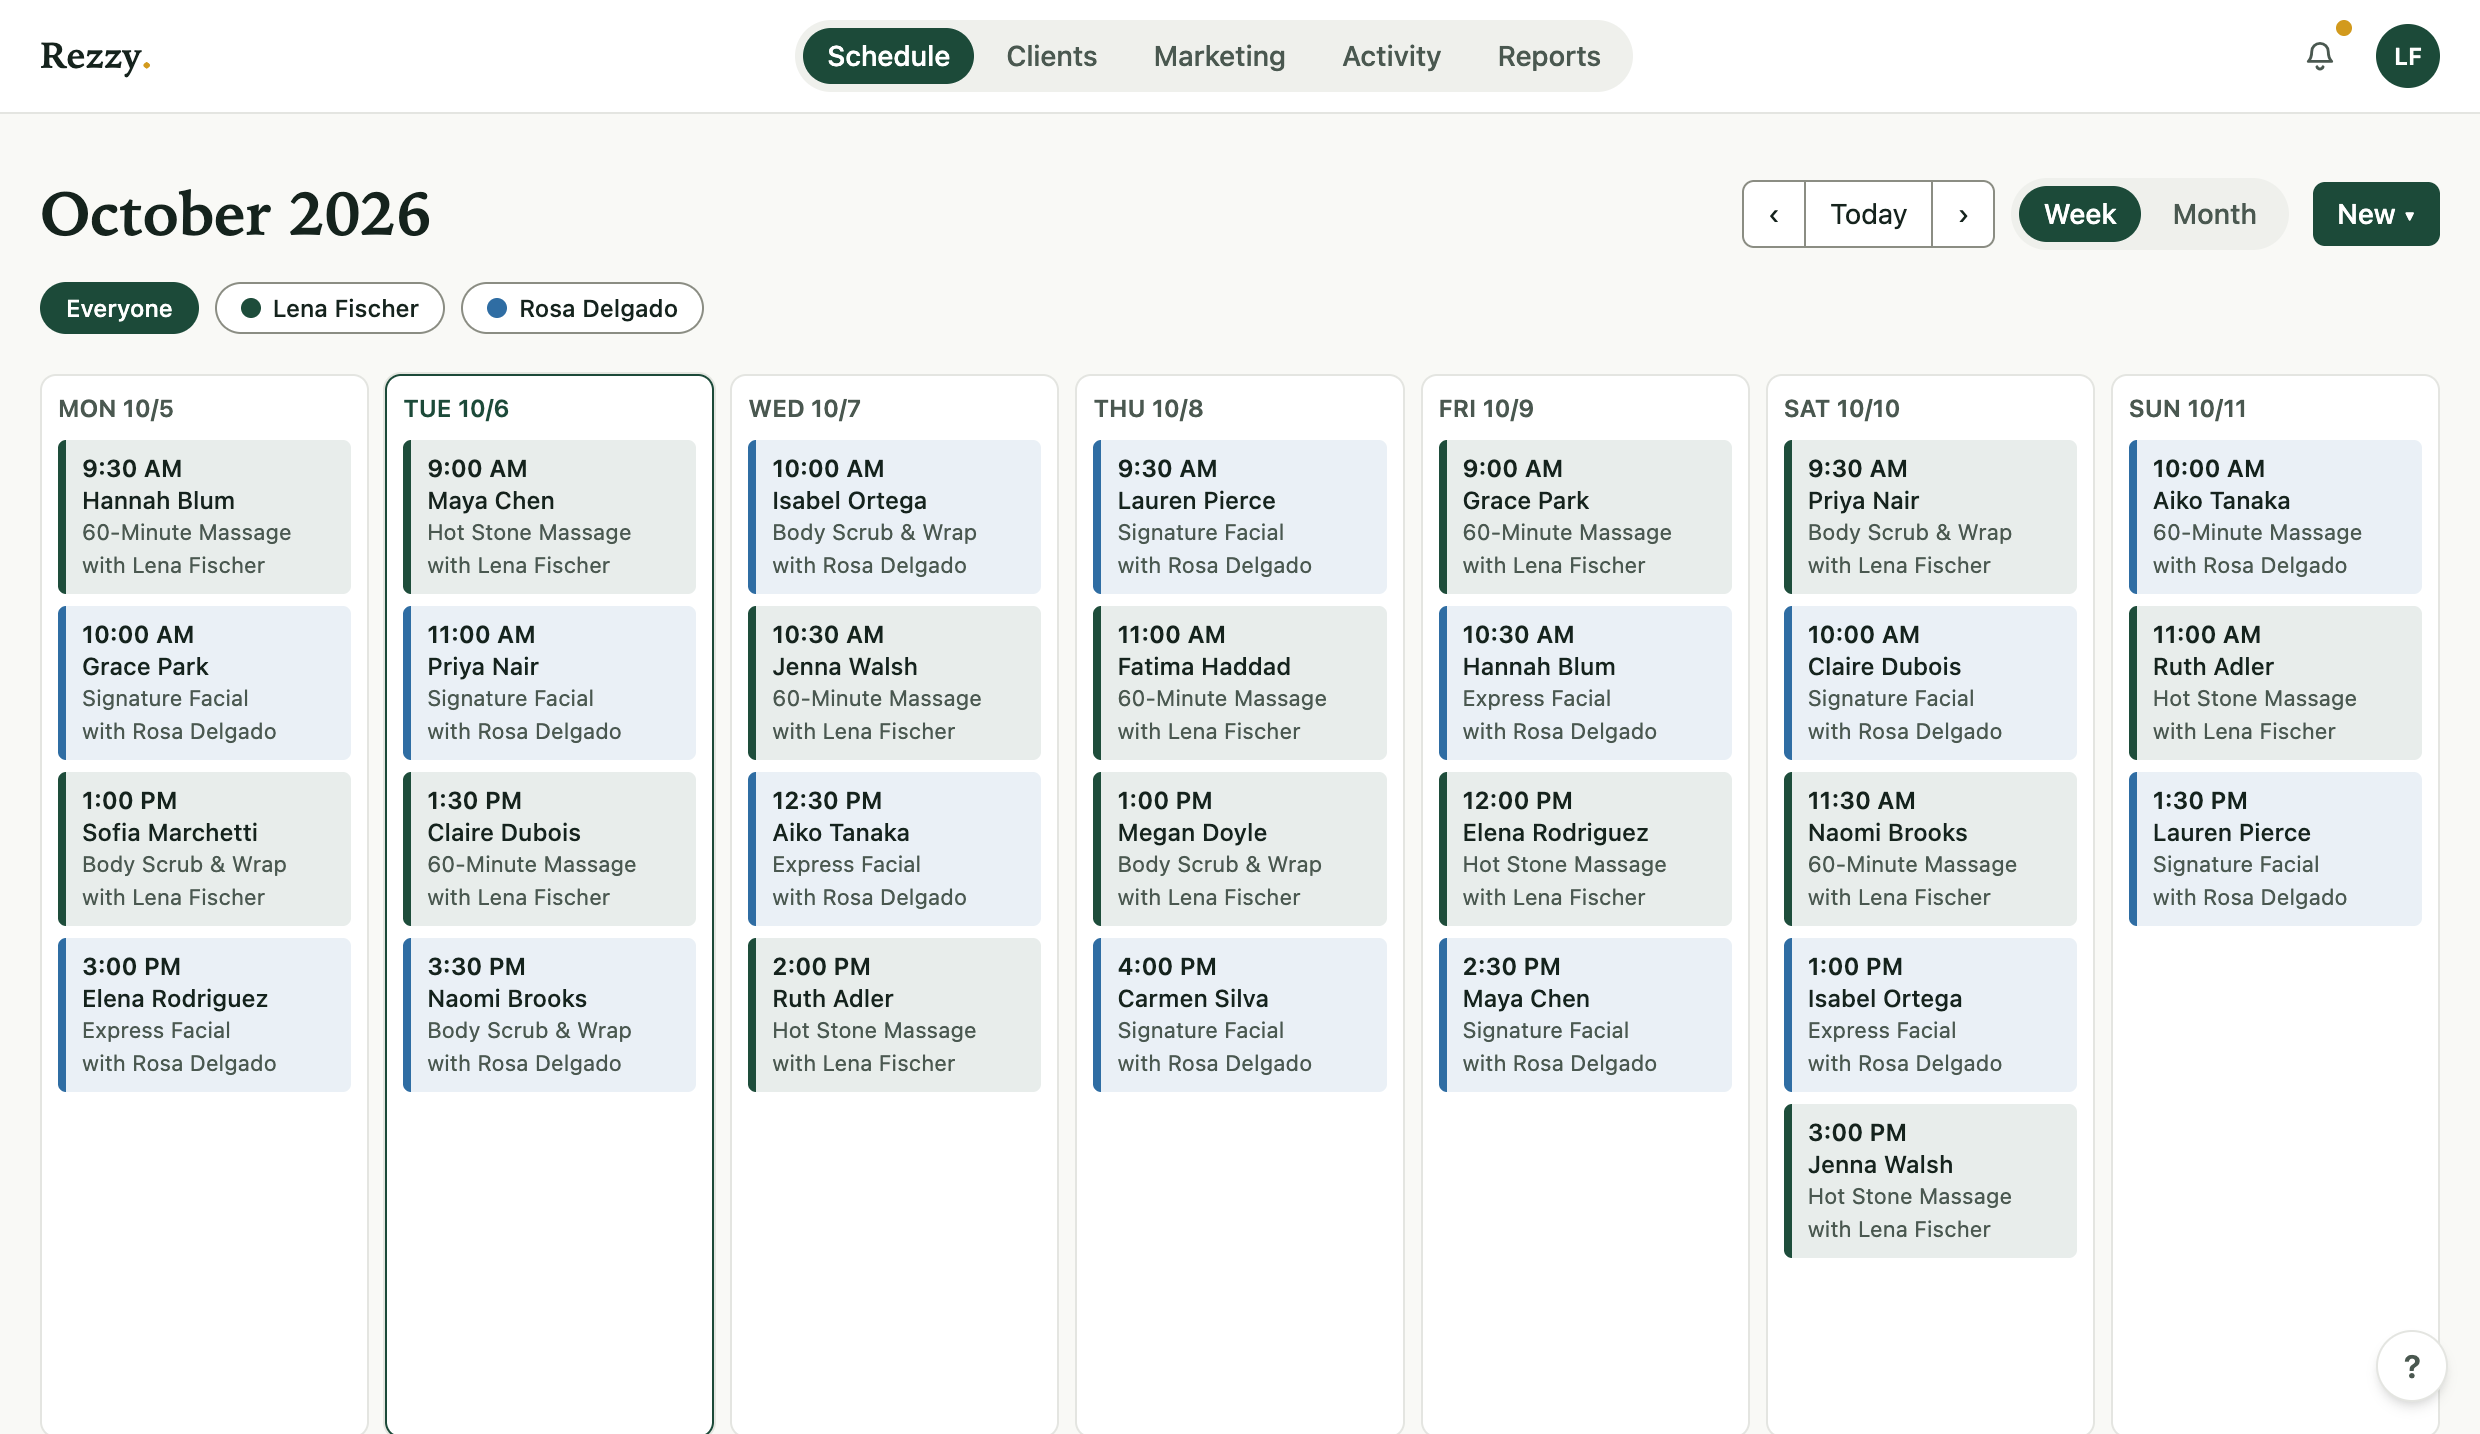Open Grace Park's Friday 9:00 AM appointment
2480x1434 pixels.
1585,516
